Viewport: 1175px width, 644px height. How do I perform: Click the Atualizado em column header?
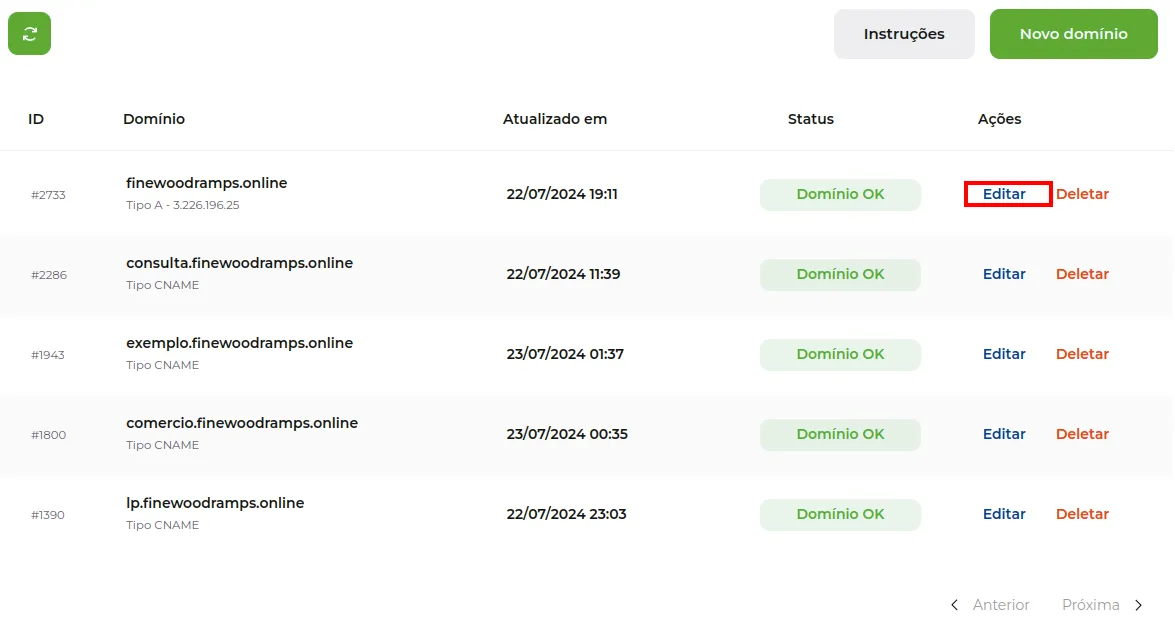(555, 119)
